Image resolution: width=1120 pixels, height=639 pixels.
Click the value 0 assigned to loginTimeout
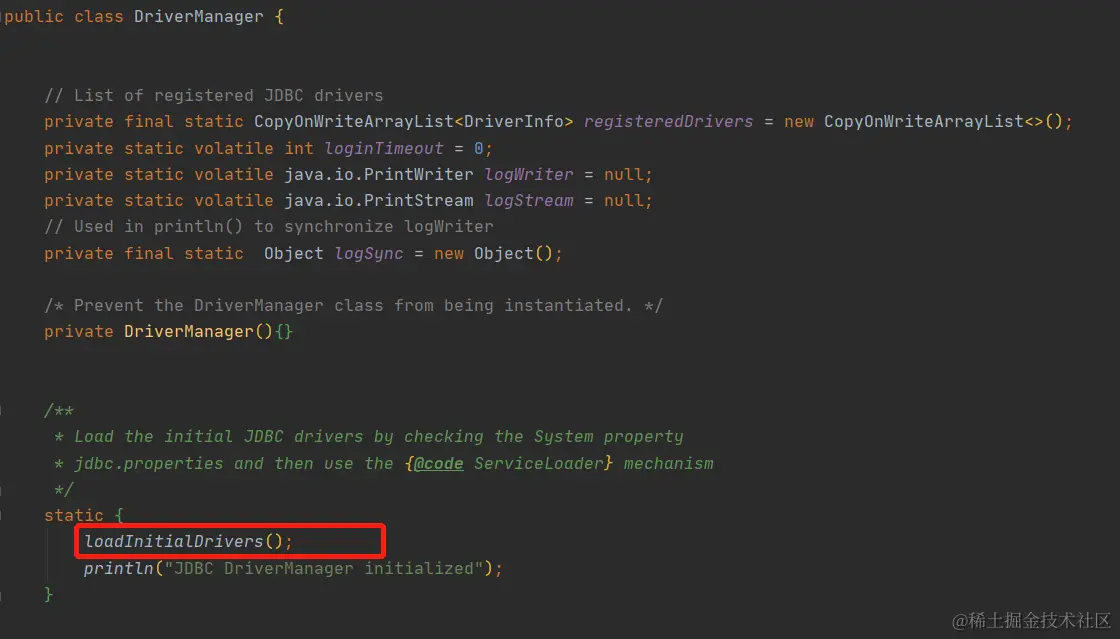(479, 149)
